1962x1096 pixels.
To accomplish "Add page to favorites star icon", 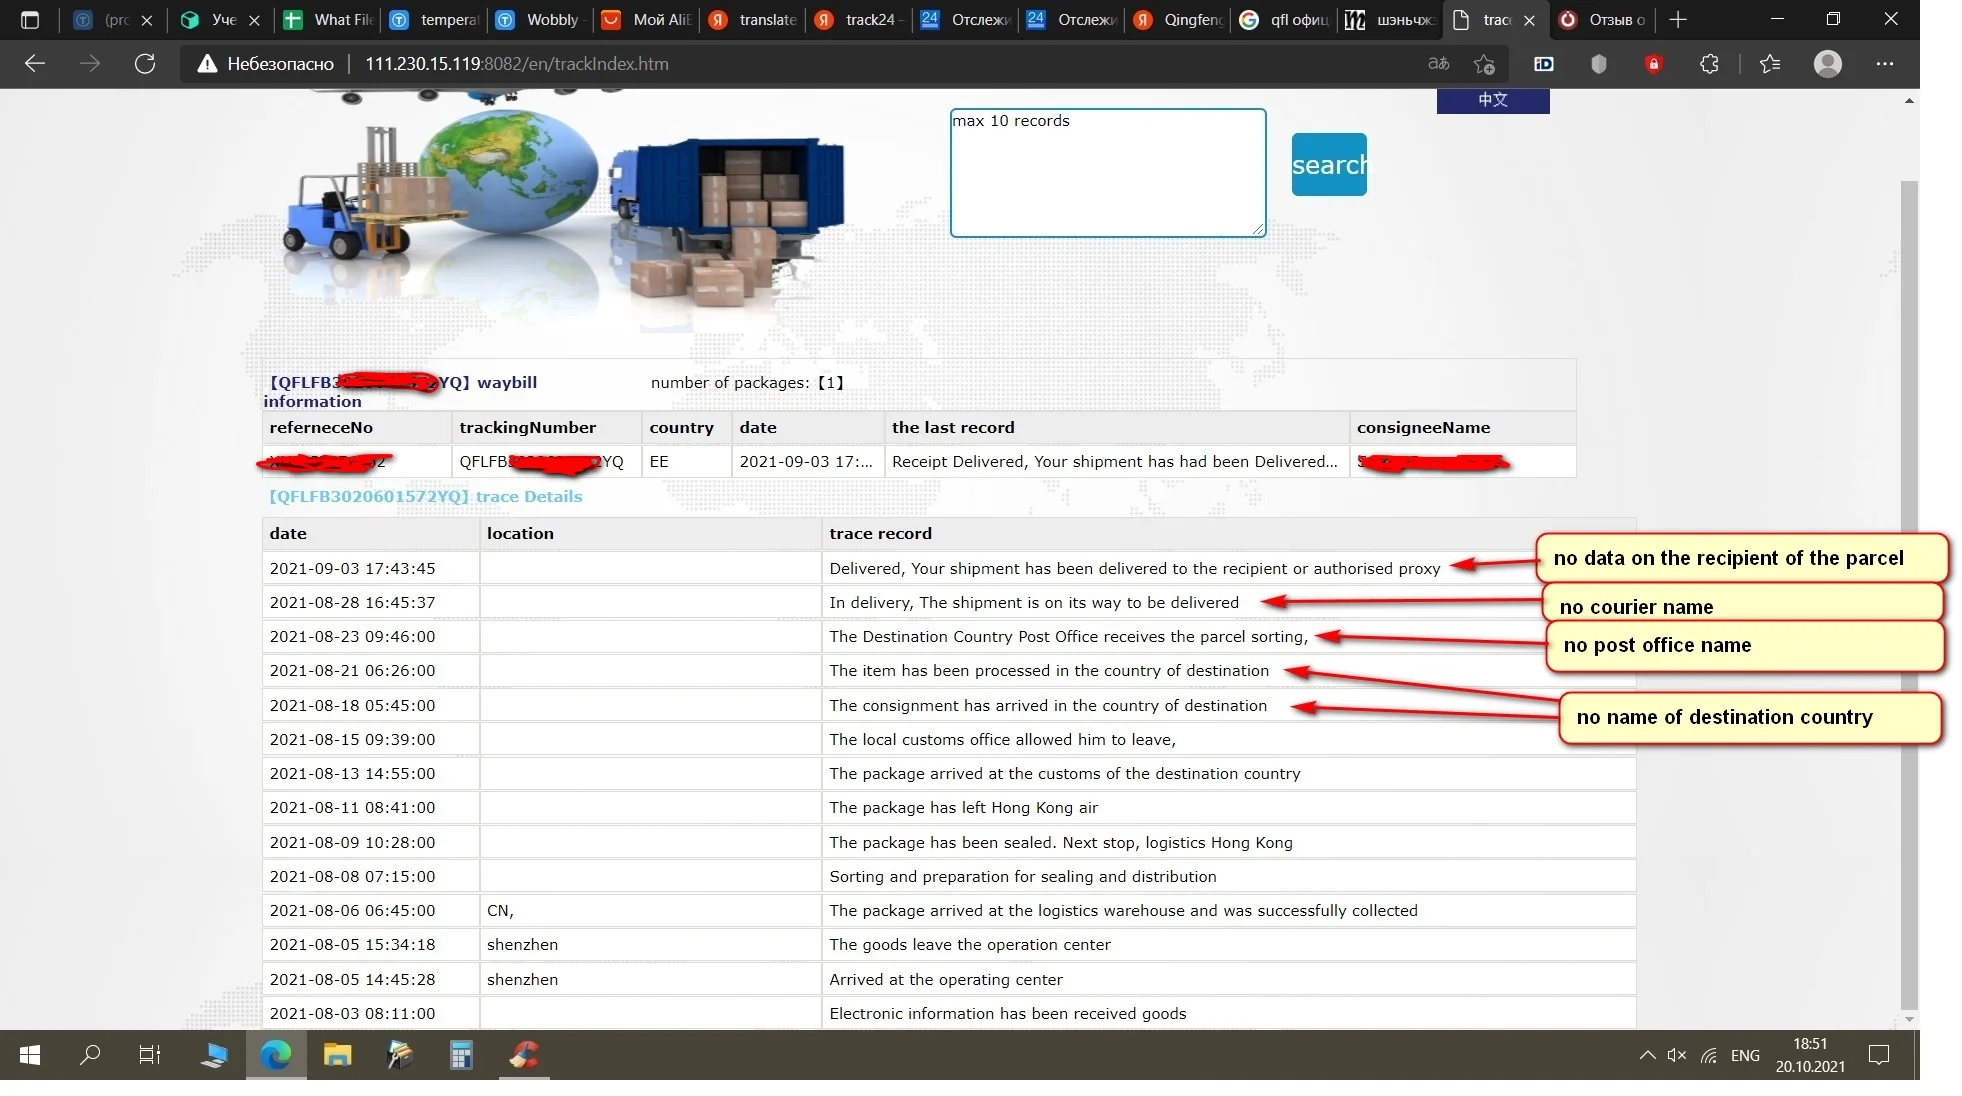I will pyautogui.click(x=1484, y=64).
